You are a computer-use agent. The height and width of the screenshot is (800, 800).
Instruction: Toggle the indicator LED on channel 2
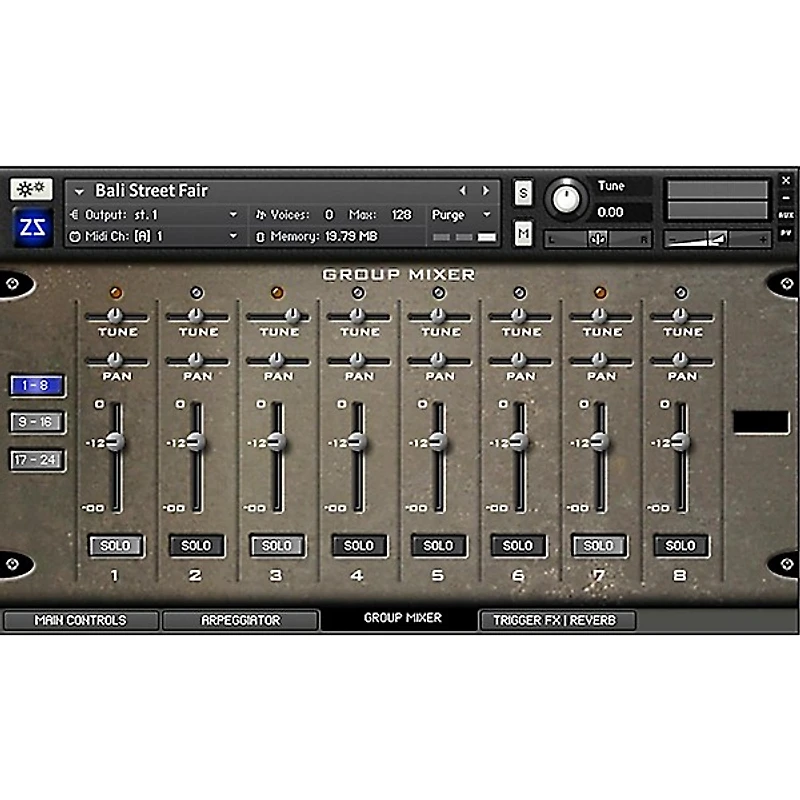(196, 293)
